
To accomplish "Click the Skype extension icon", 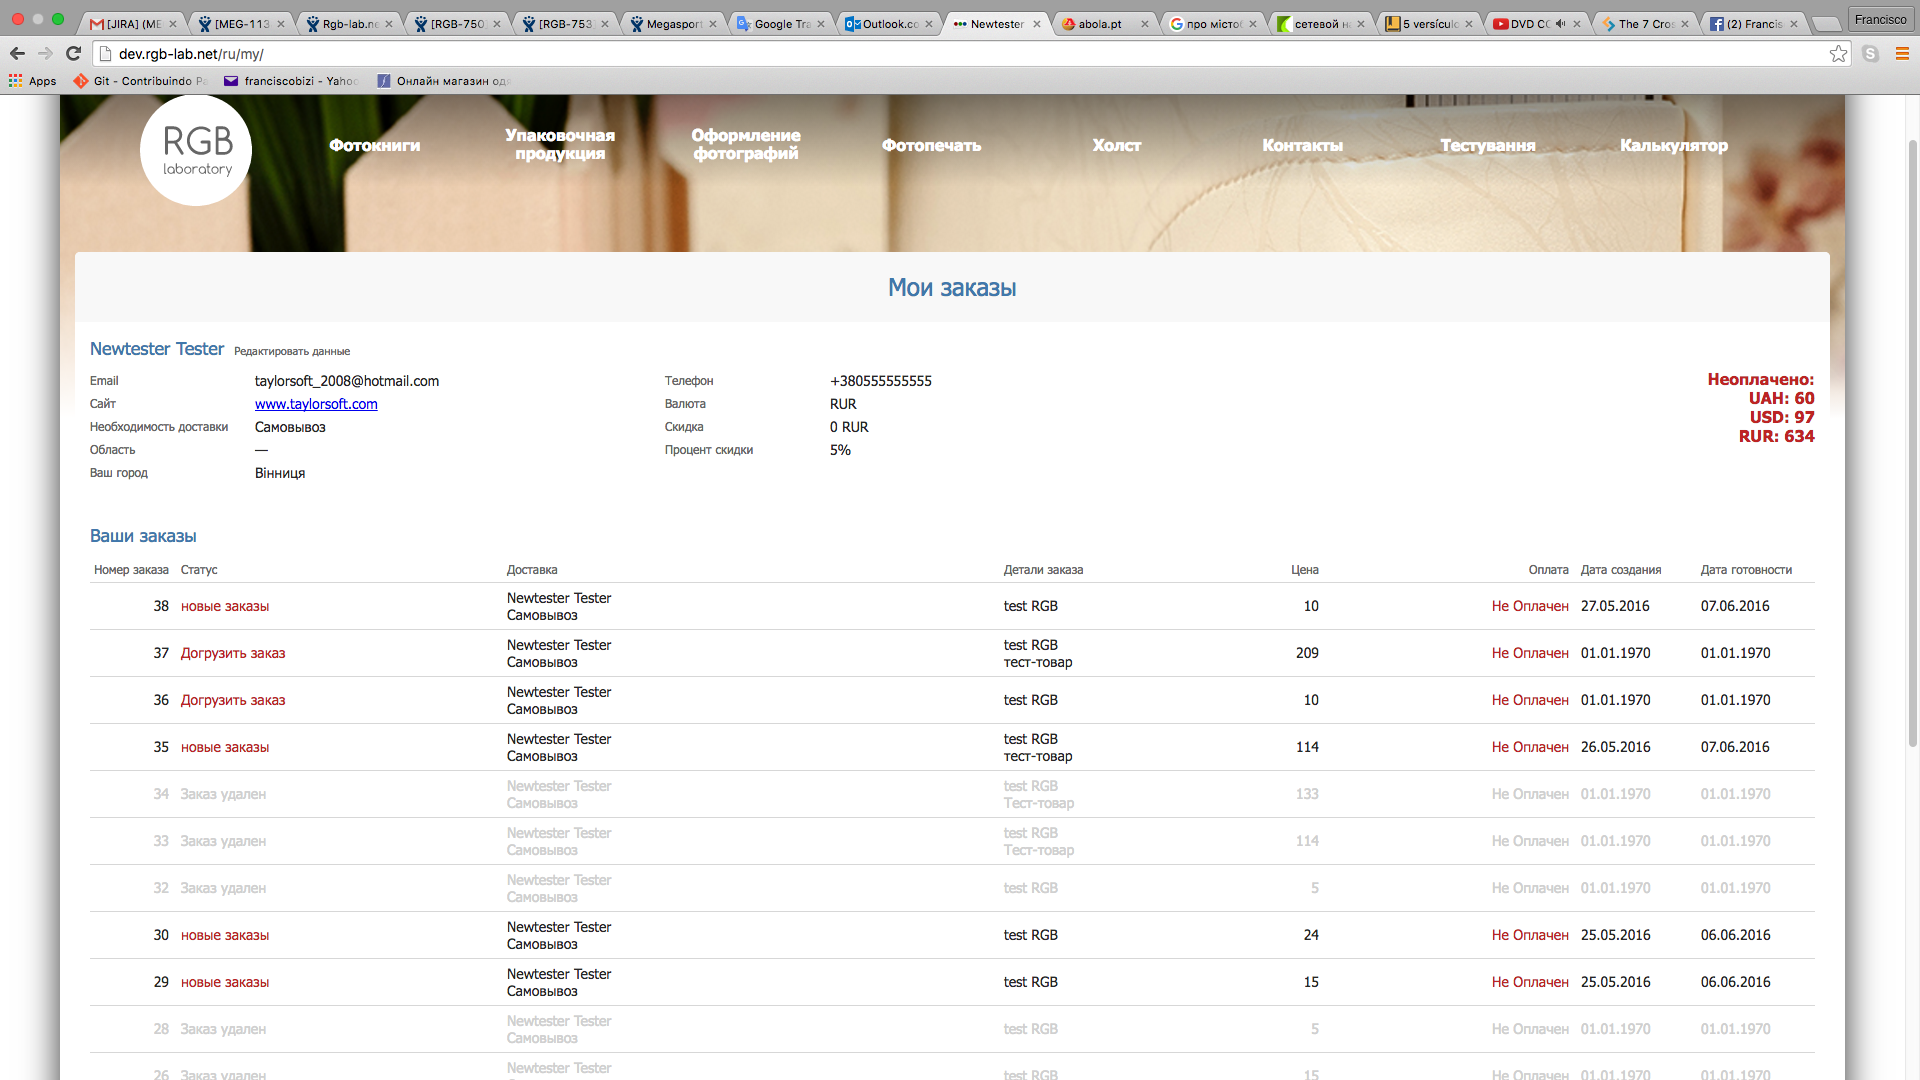I will point(1870,54).
